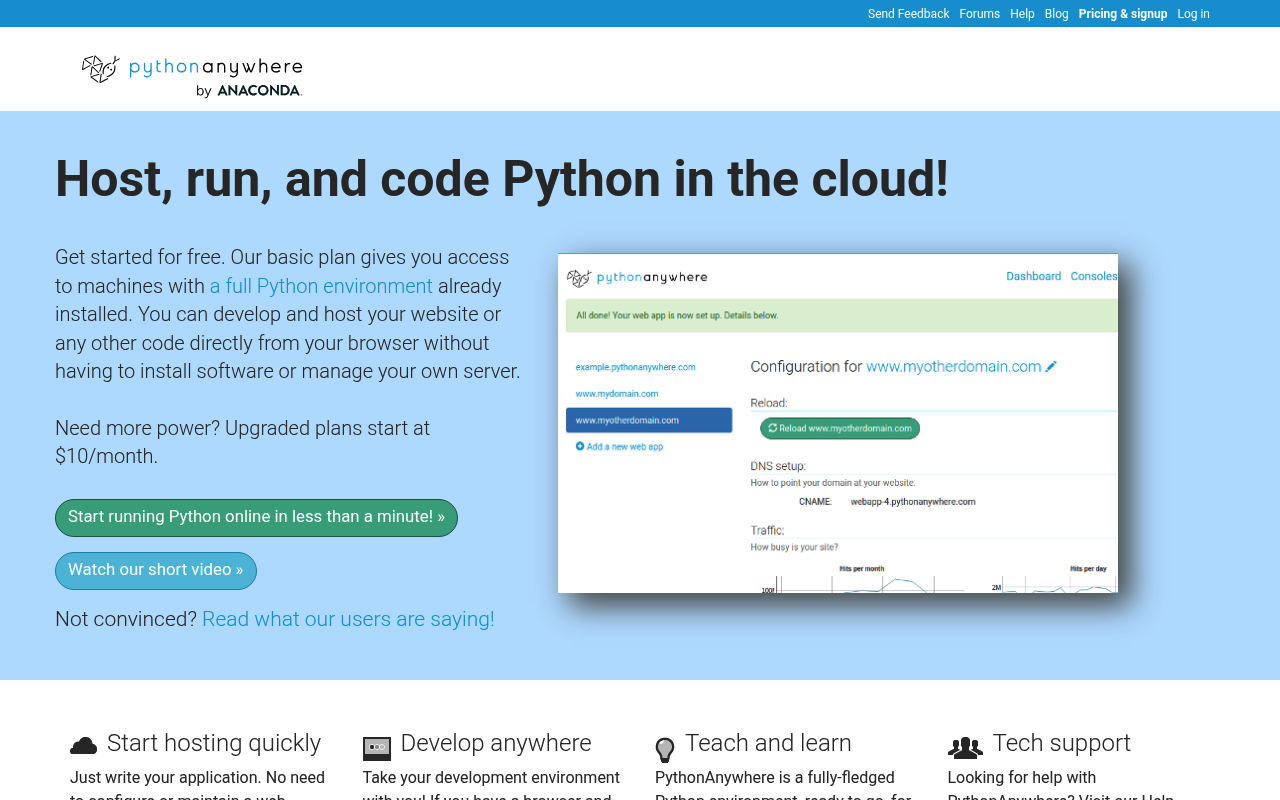Screen dimensions: 1280x800
Task: Click Log in
Action: click(x=1194, y=14)
